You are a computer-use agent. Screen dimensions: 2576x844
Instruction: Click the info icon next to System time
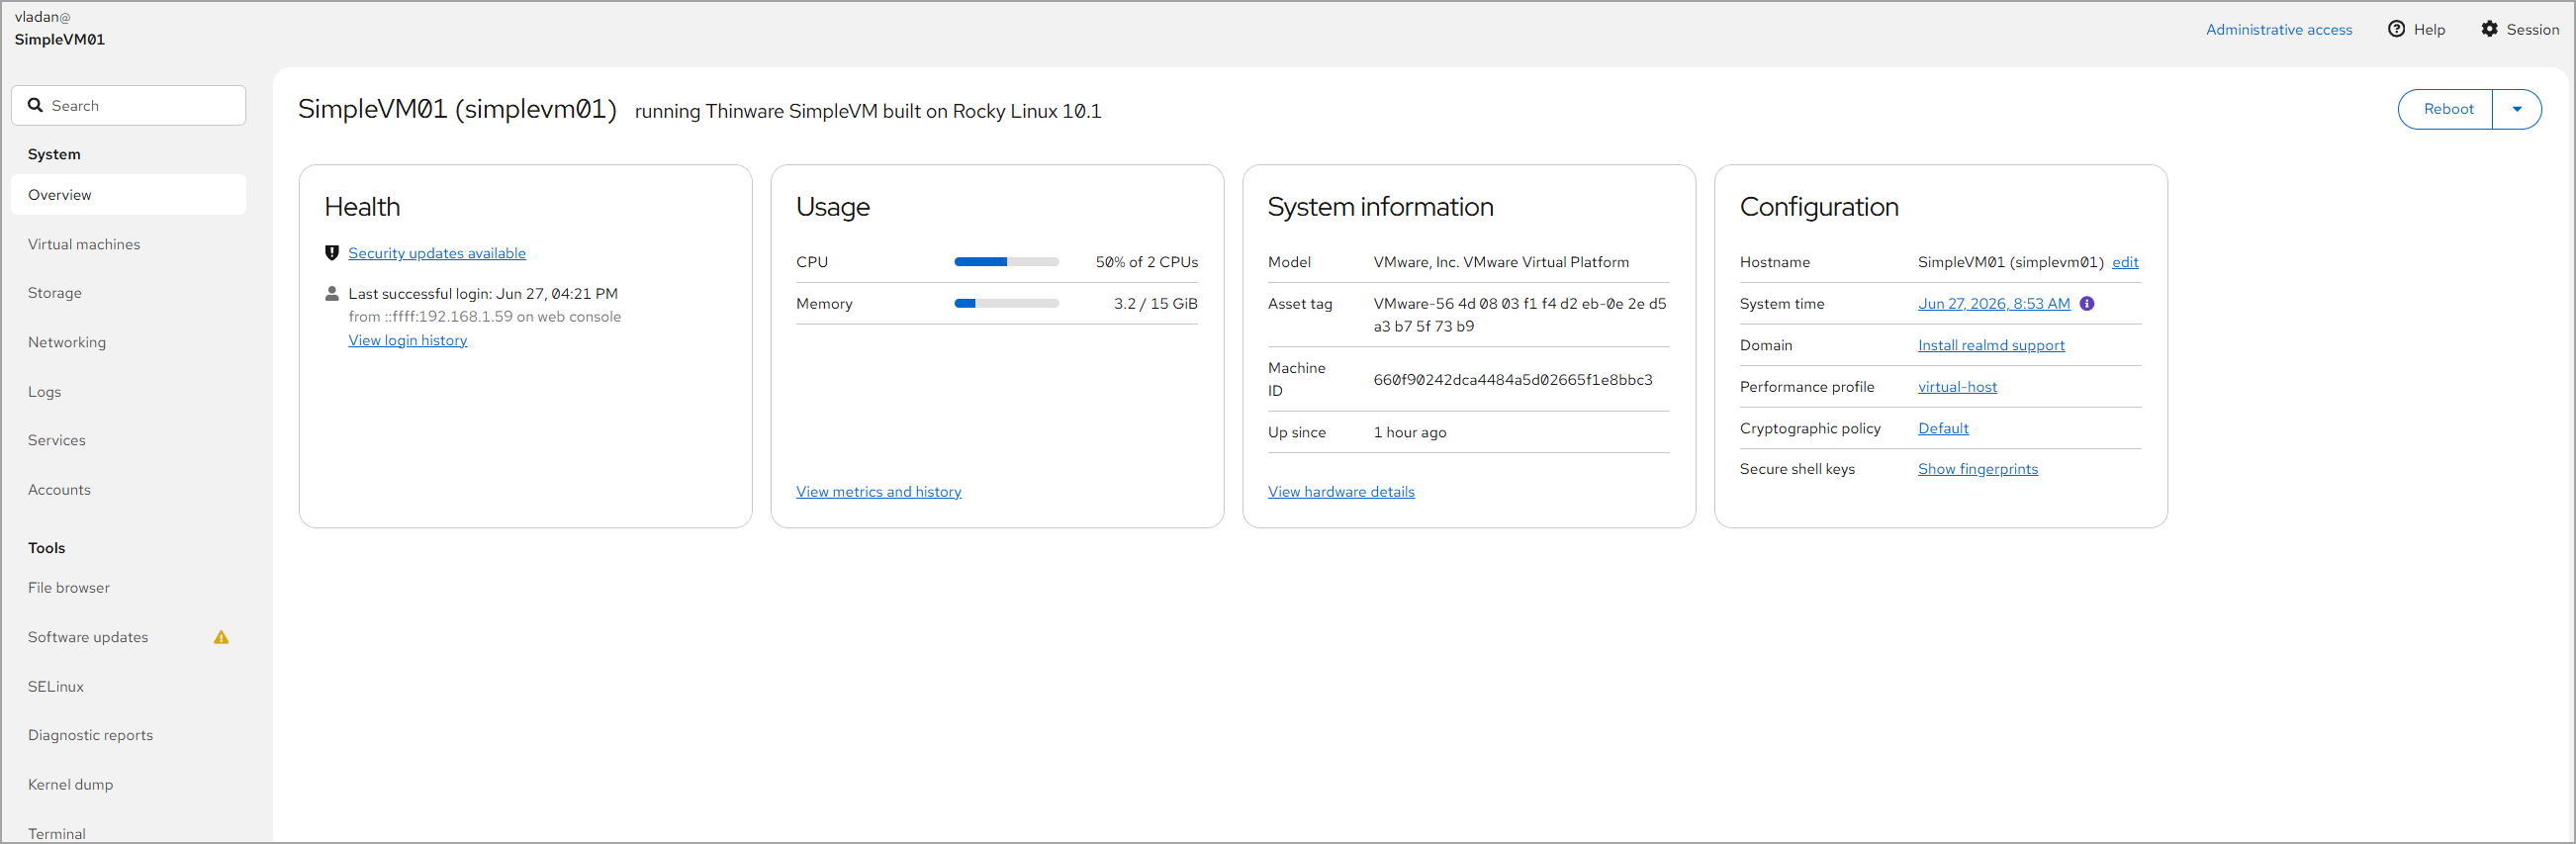click(x=2086, y=304)
